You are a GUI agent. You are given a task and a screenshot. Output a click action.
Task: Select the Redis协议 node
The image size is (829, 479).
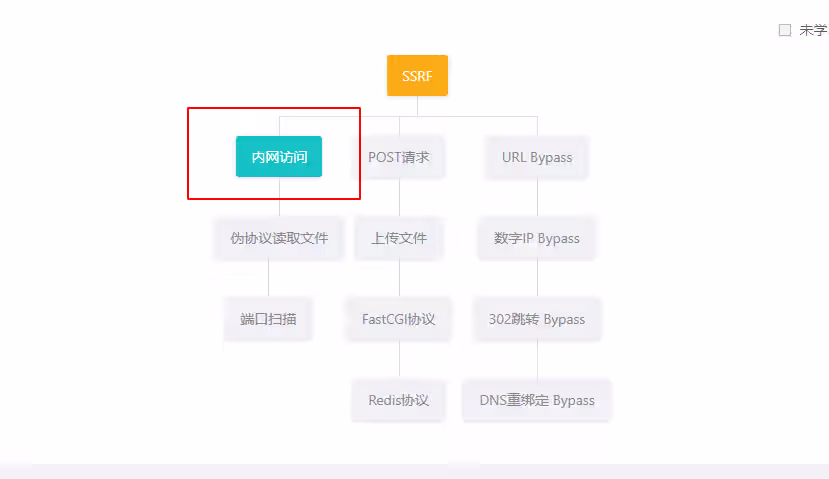tap(399, 400)
